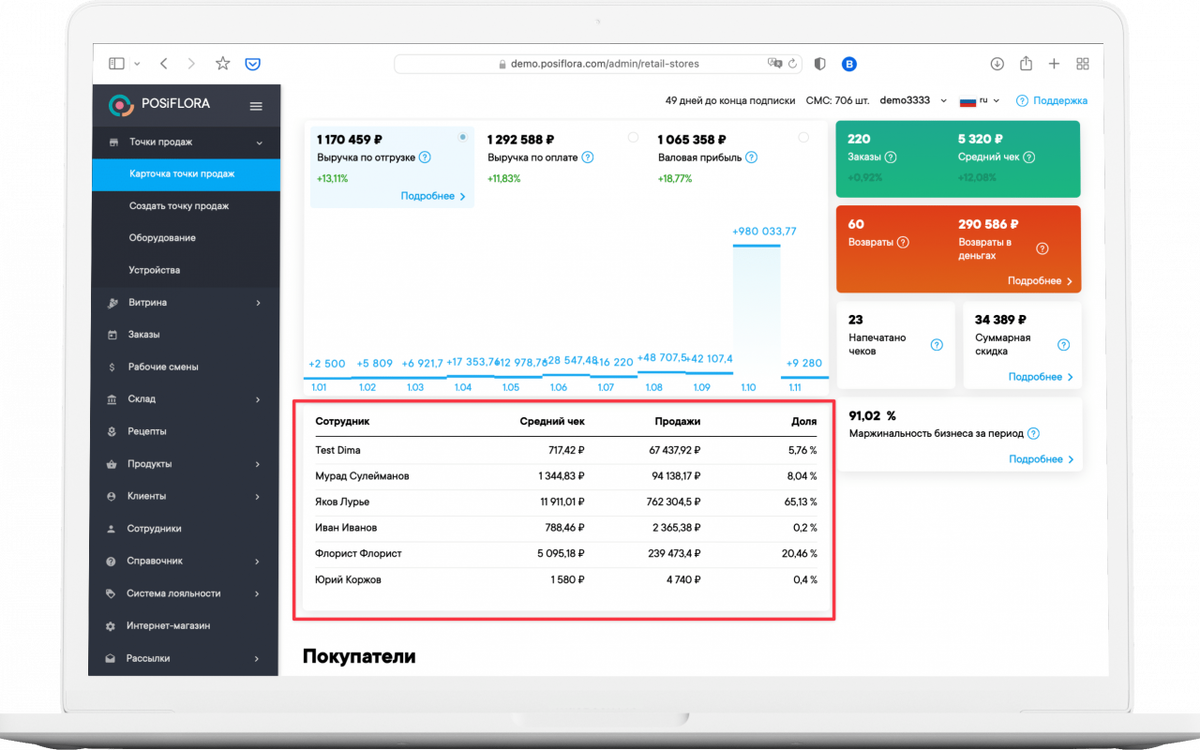Click Подробнее on the orange Возвраты card
The width and height of the screenshot is (1200, 750).
1040,281
